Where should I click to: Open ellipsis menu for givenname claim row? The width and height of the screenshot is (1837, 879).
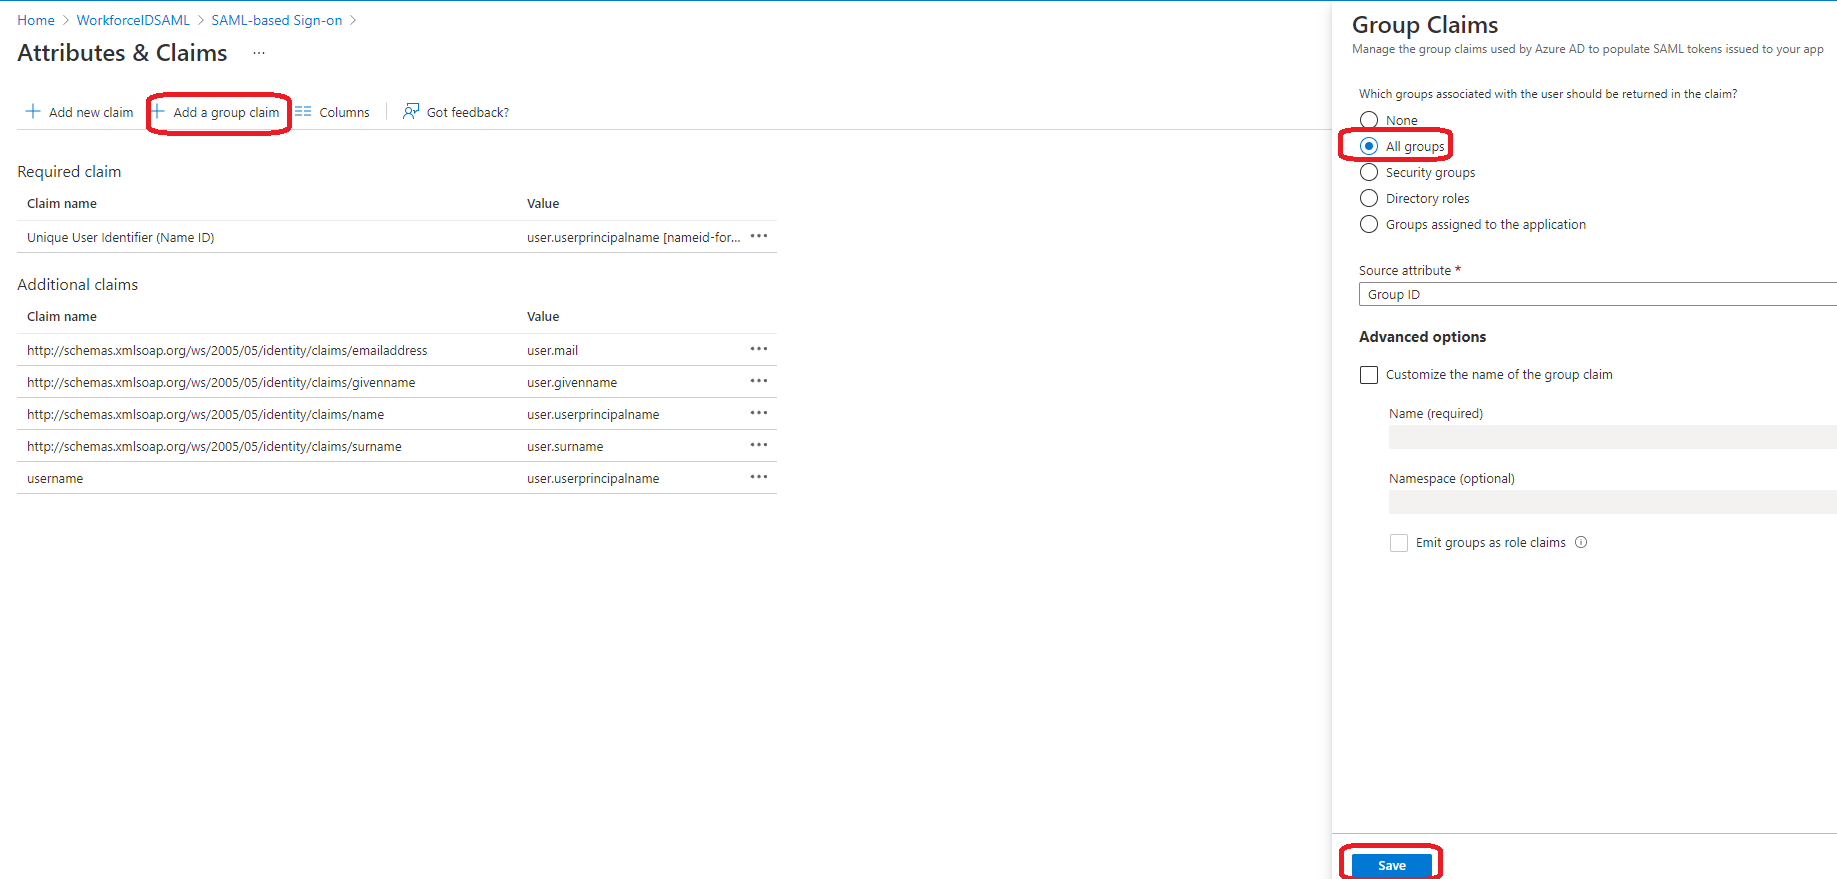coord(759,381)
